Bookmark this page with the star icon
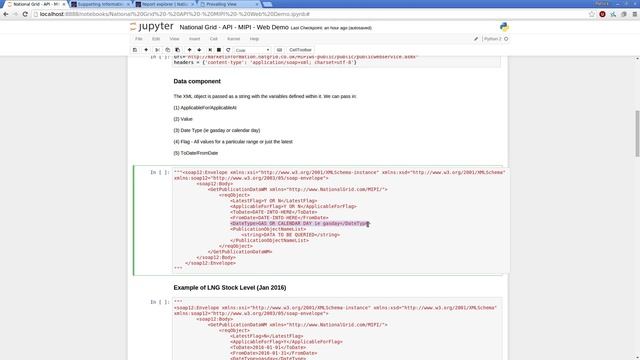This screenshot has width=640, height=360. tap(592, 14)
